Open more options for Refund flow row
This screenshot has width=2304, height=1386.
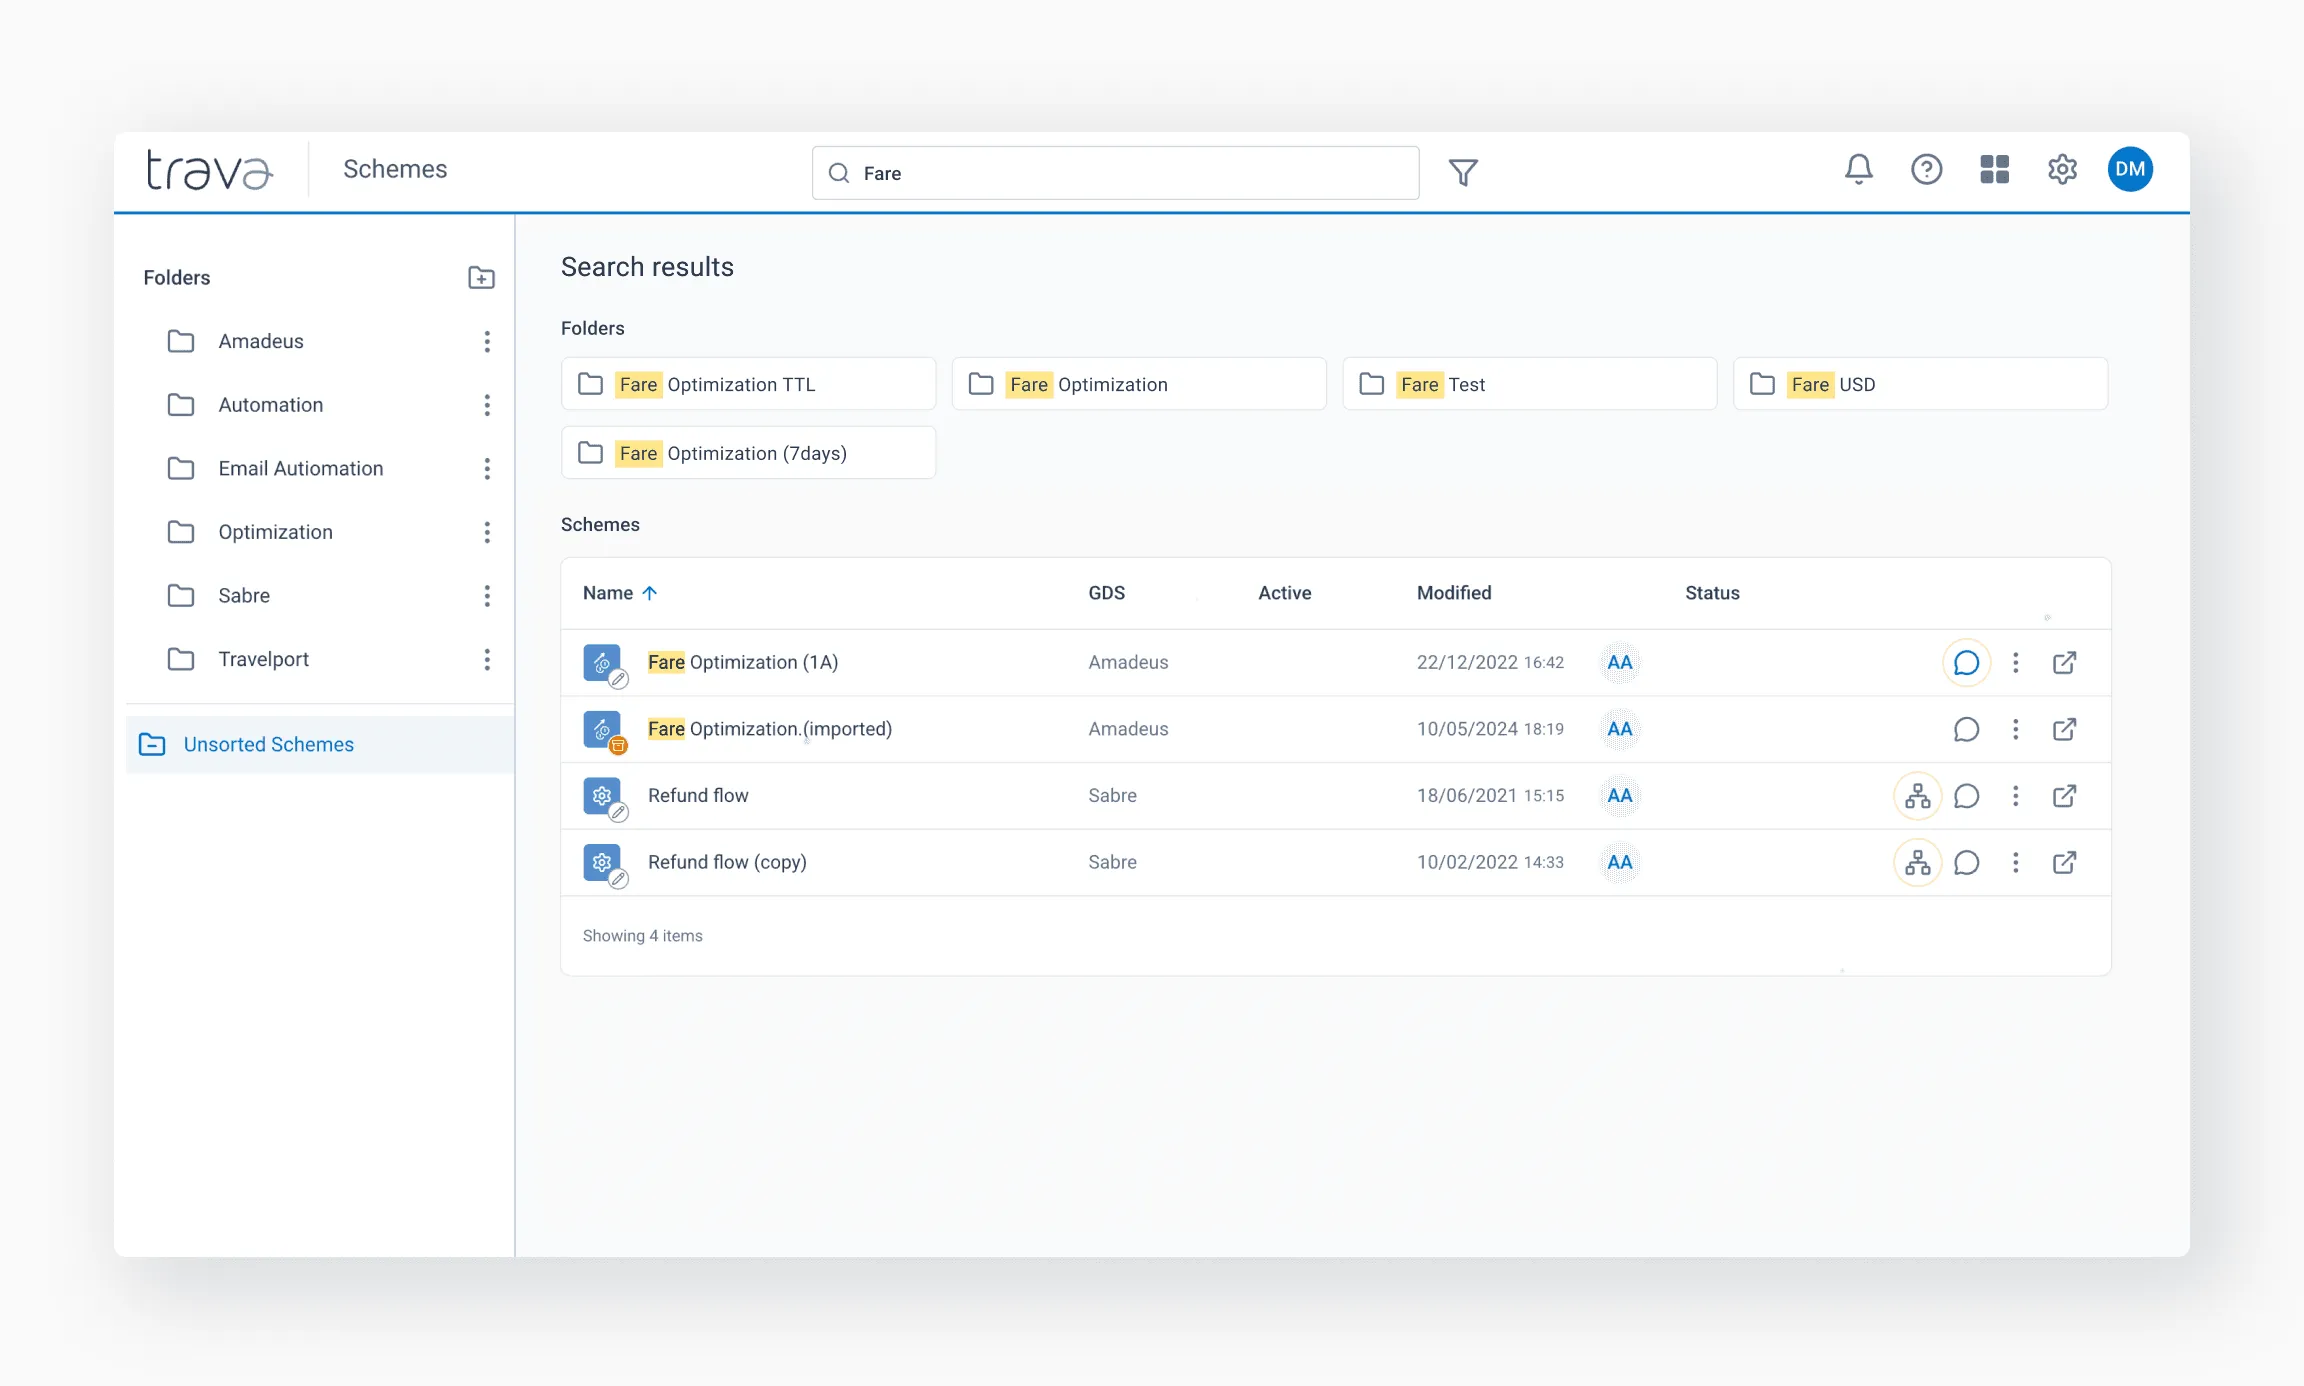(x=2015, y=796)
